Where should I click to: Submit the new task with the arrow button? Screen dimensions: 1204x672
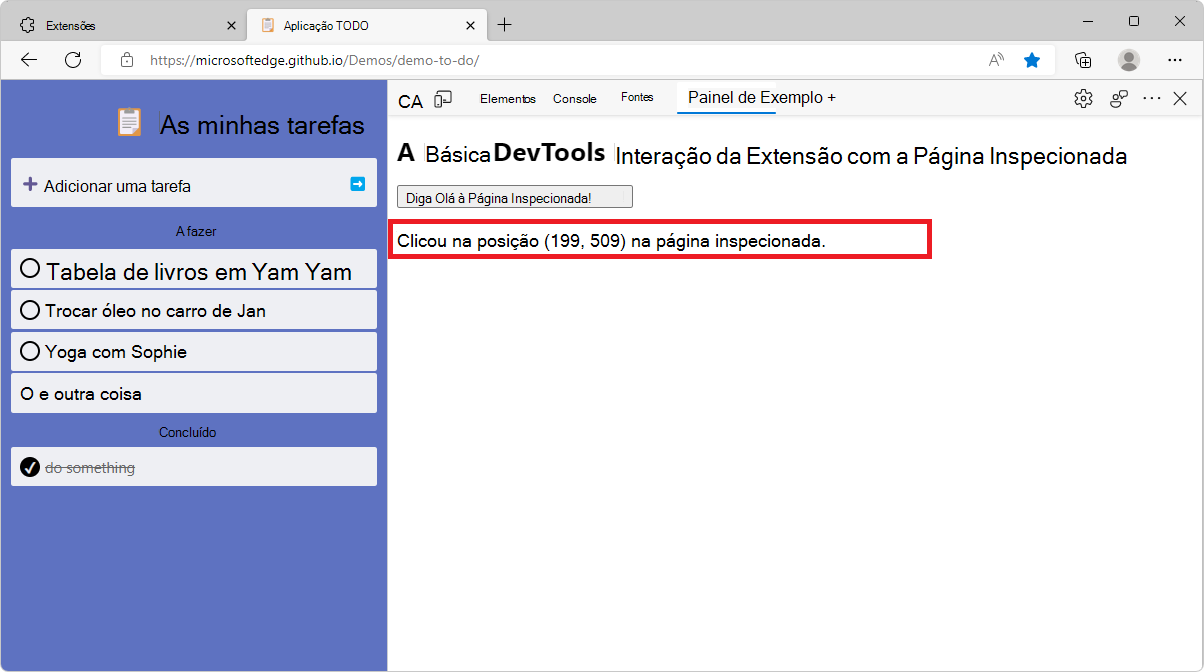[x=357, y=183]
